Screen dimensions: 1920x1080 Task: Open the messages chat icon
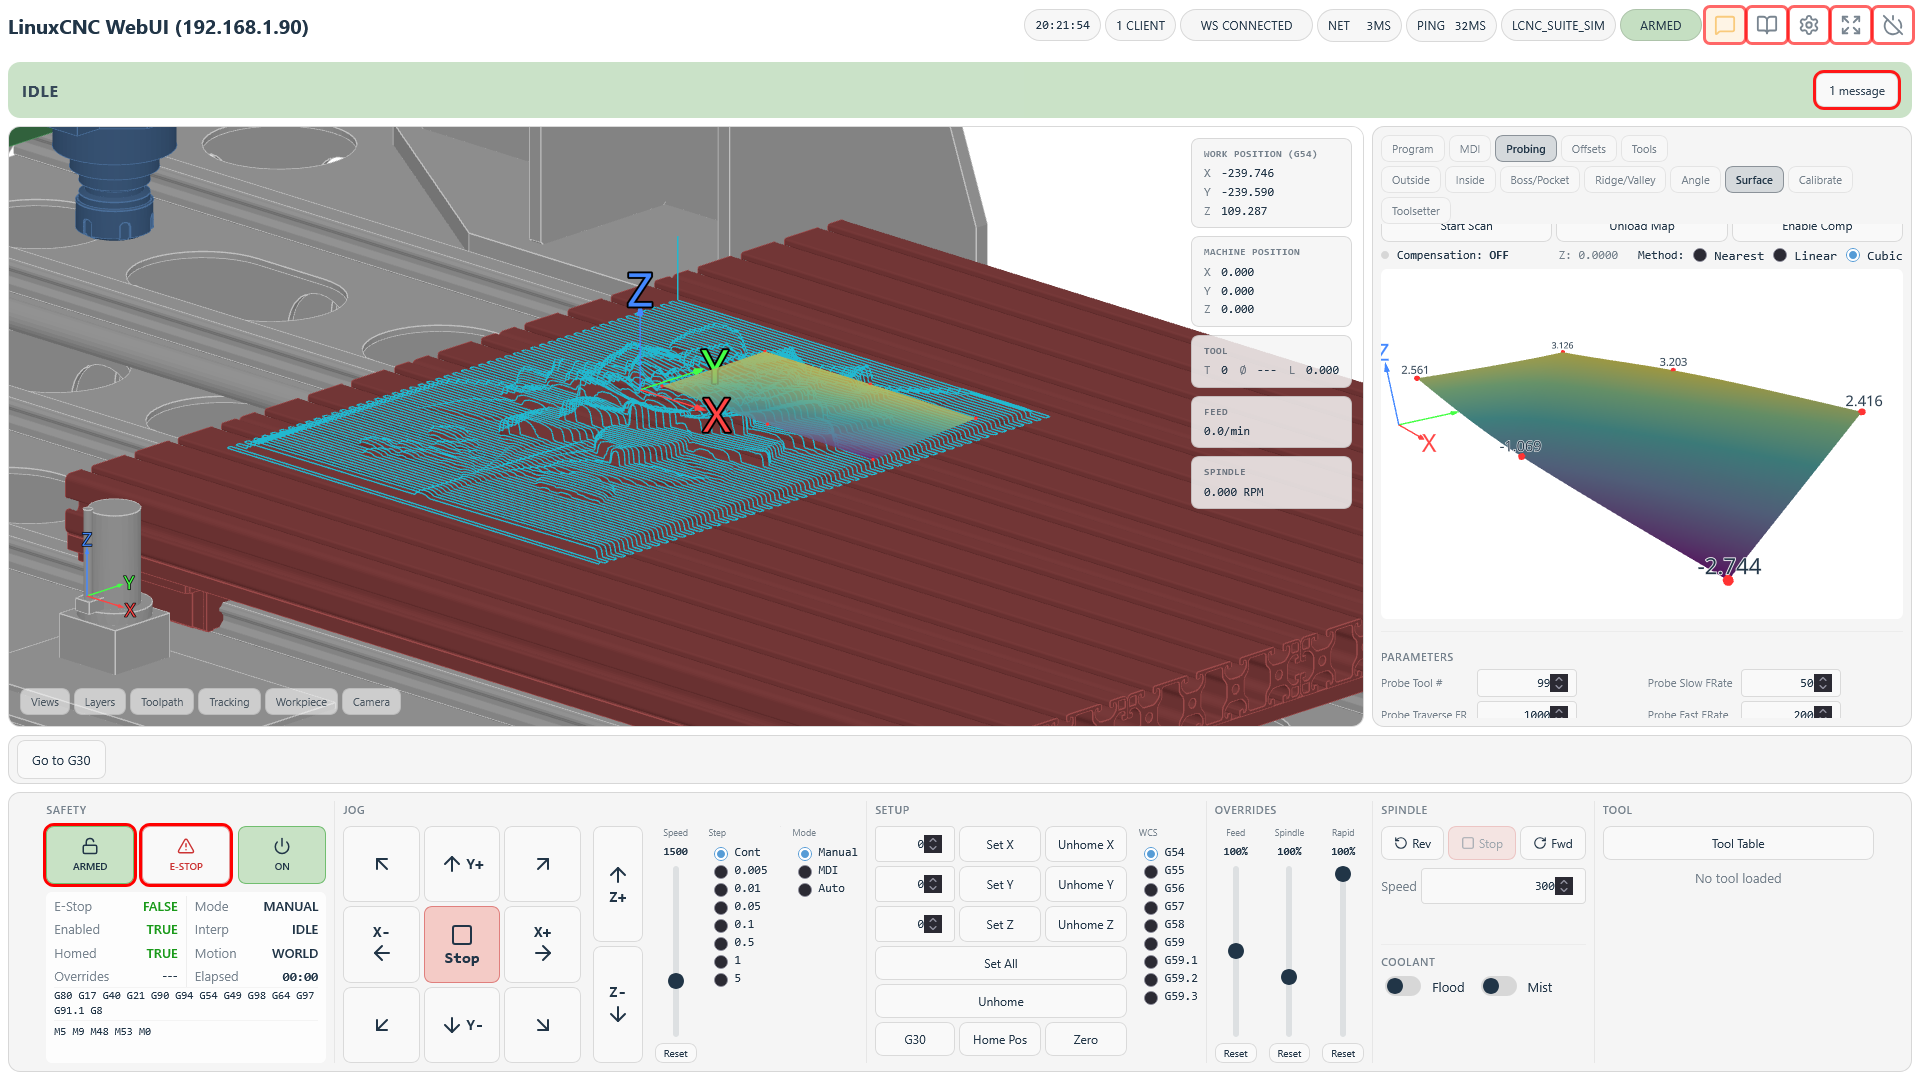1724,25
